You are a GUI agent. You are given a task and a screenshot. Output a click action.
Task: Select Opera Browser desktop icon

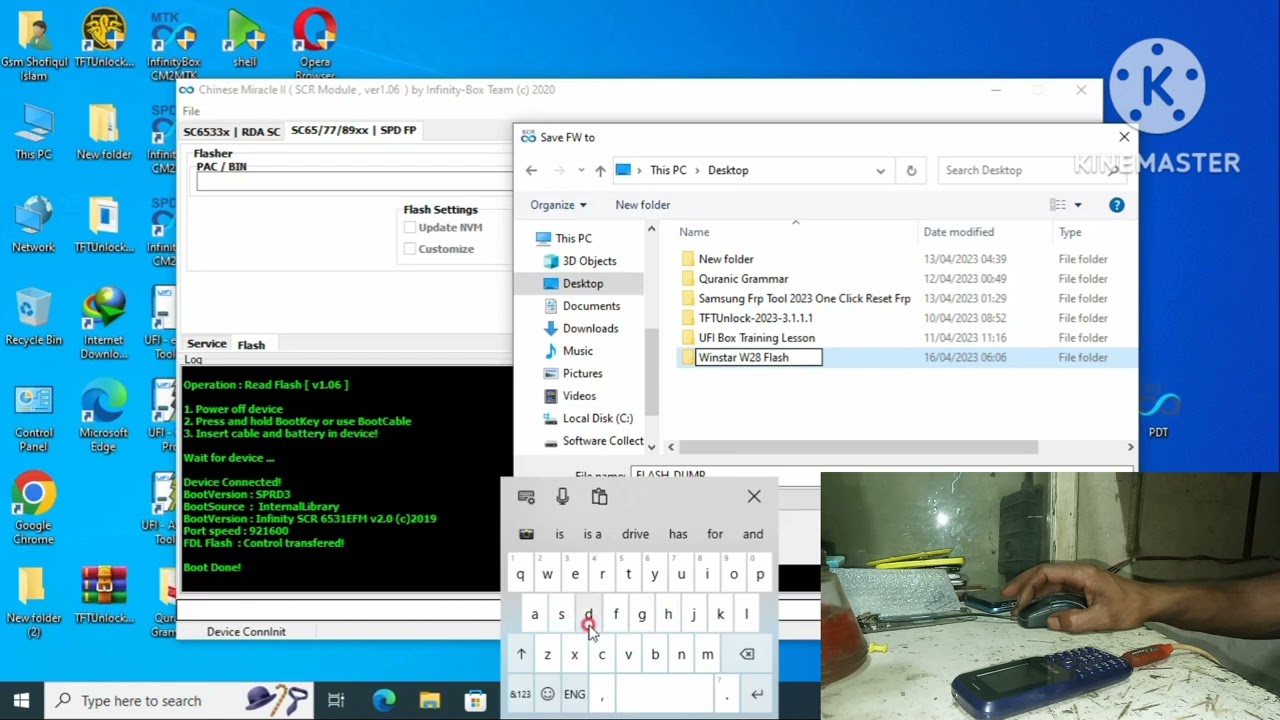tap(314, 44)
